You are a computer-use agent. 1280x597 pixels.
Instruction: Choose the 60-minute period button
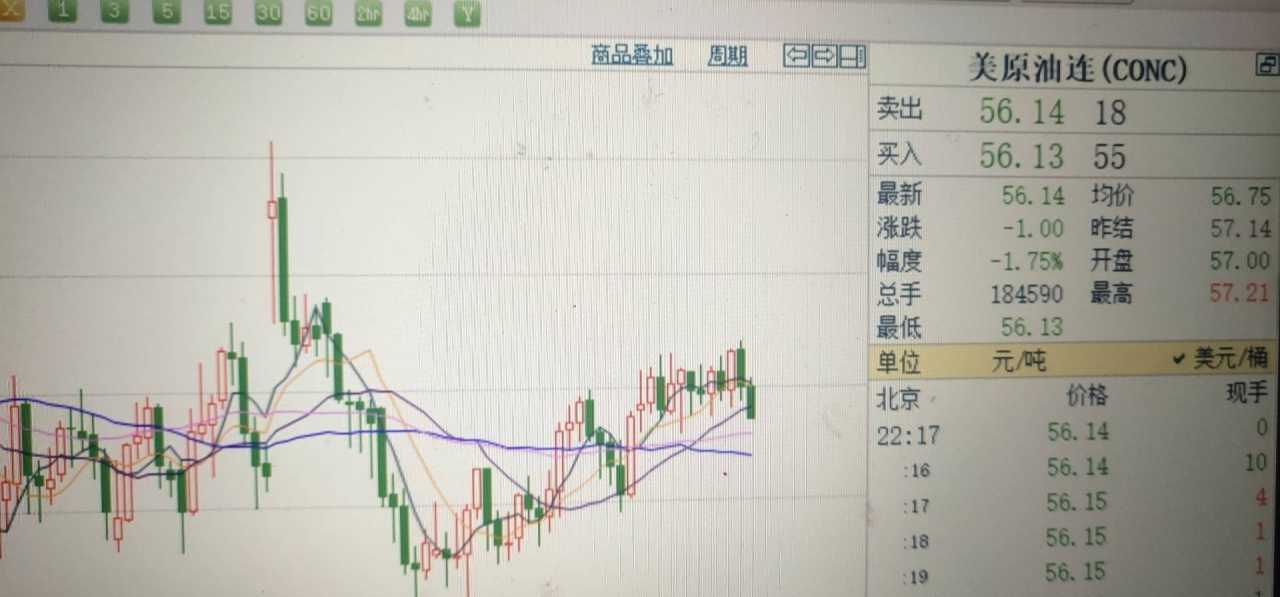coord(318,13)
